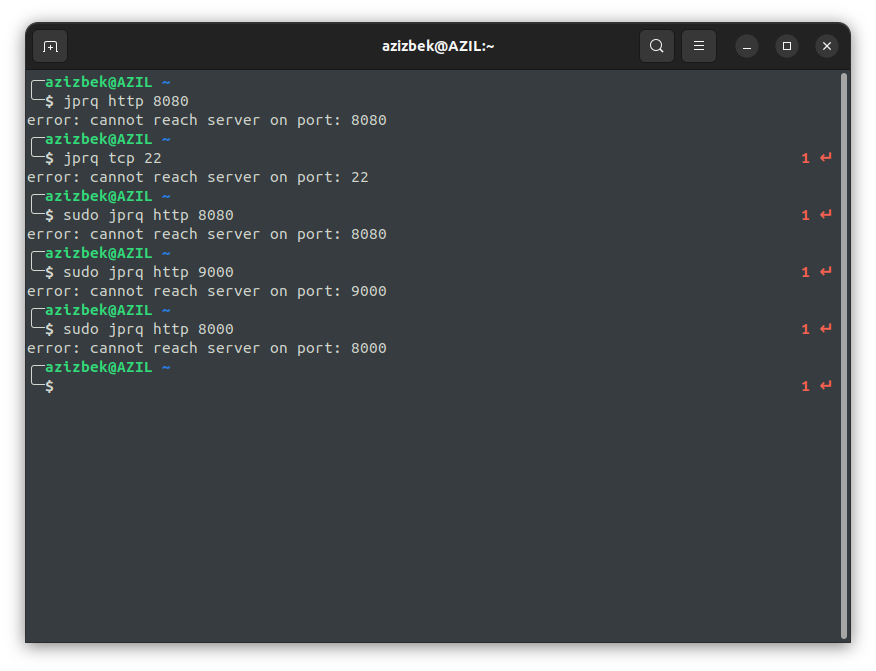876x671 pixels.
Task: Click the prompt marker beside 'jprq tcp 22'
Action: coord(40,148)
